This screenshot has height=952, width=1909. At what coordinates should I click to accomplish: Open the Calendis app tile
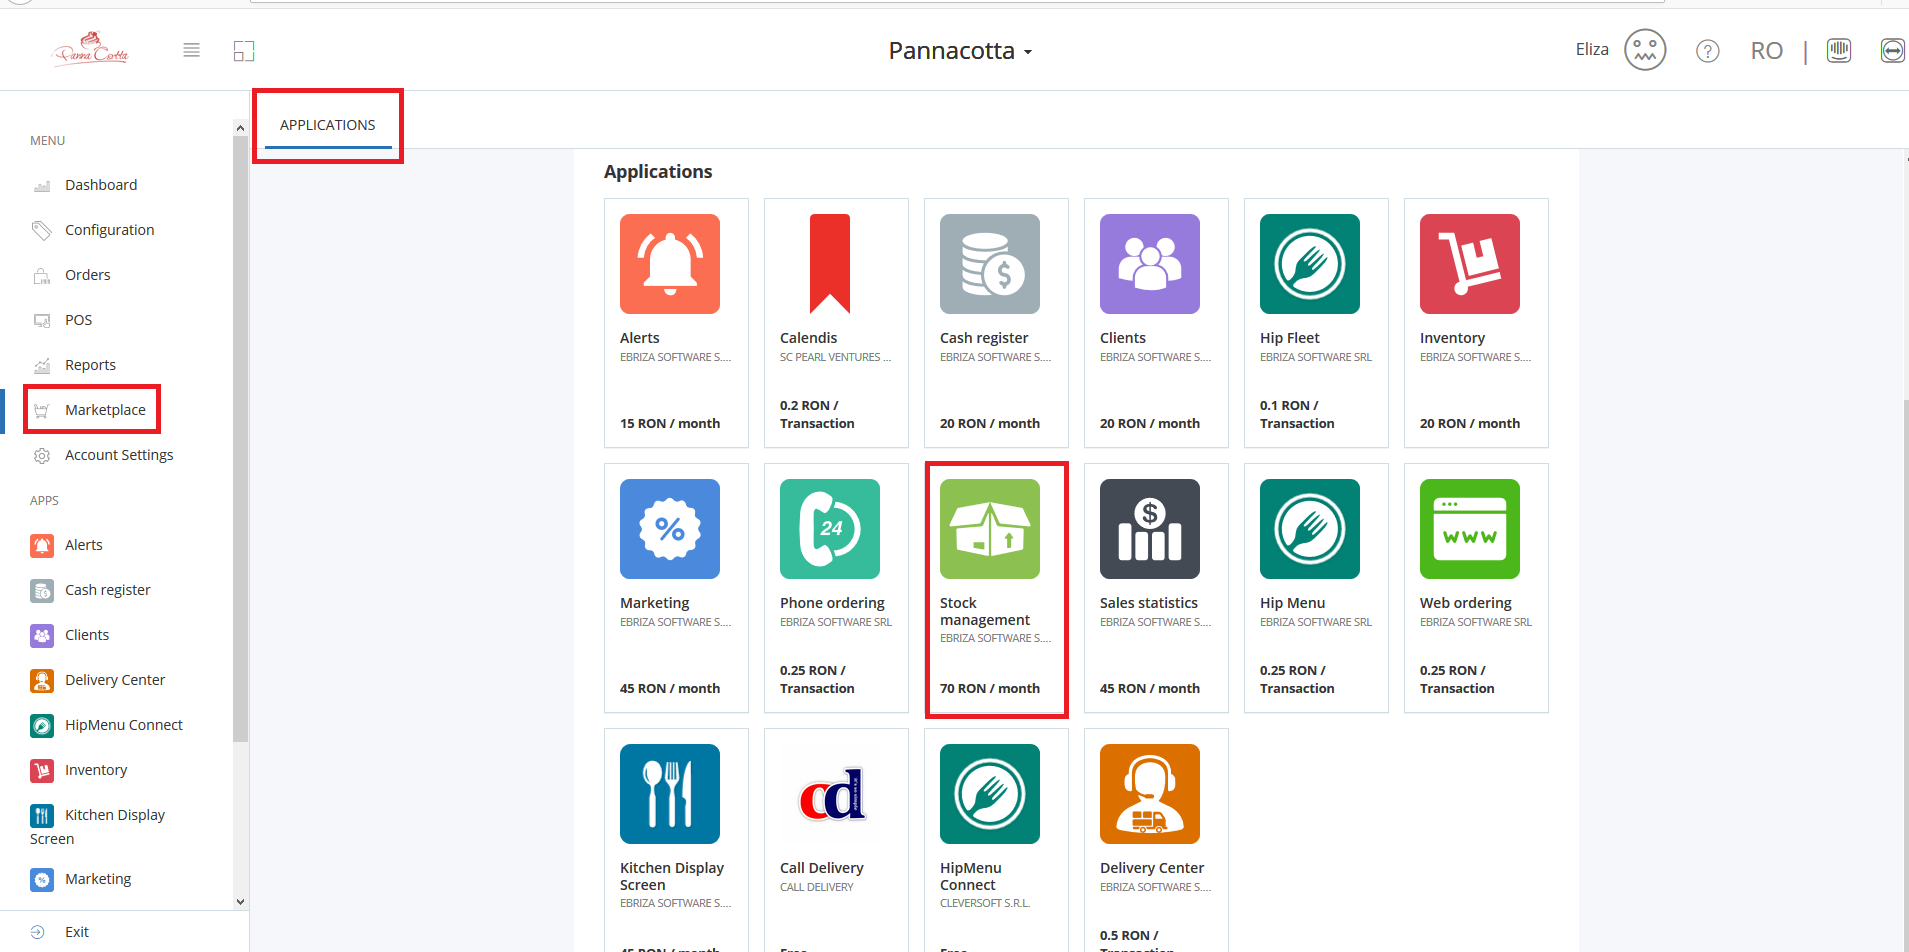coord(836,323)
